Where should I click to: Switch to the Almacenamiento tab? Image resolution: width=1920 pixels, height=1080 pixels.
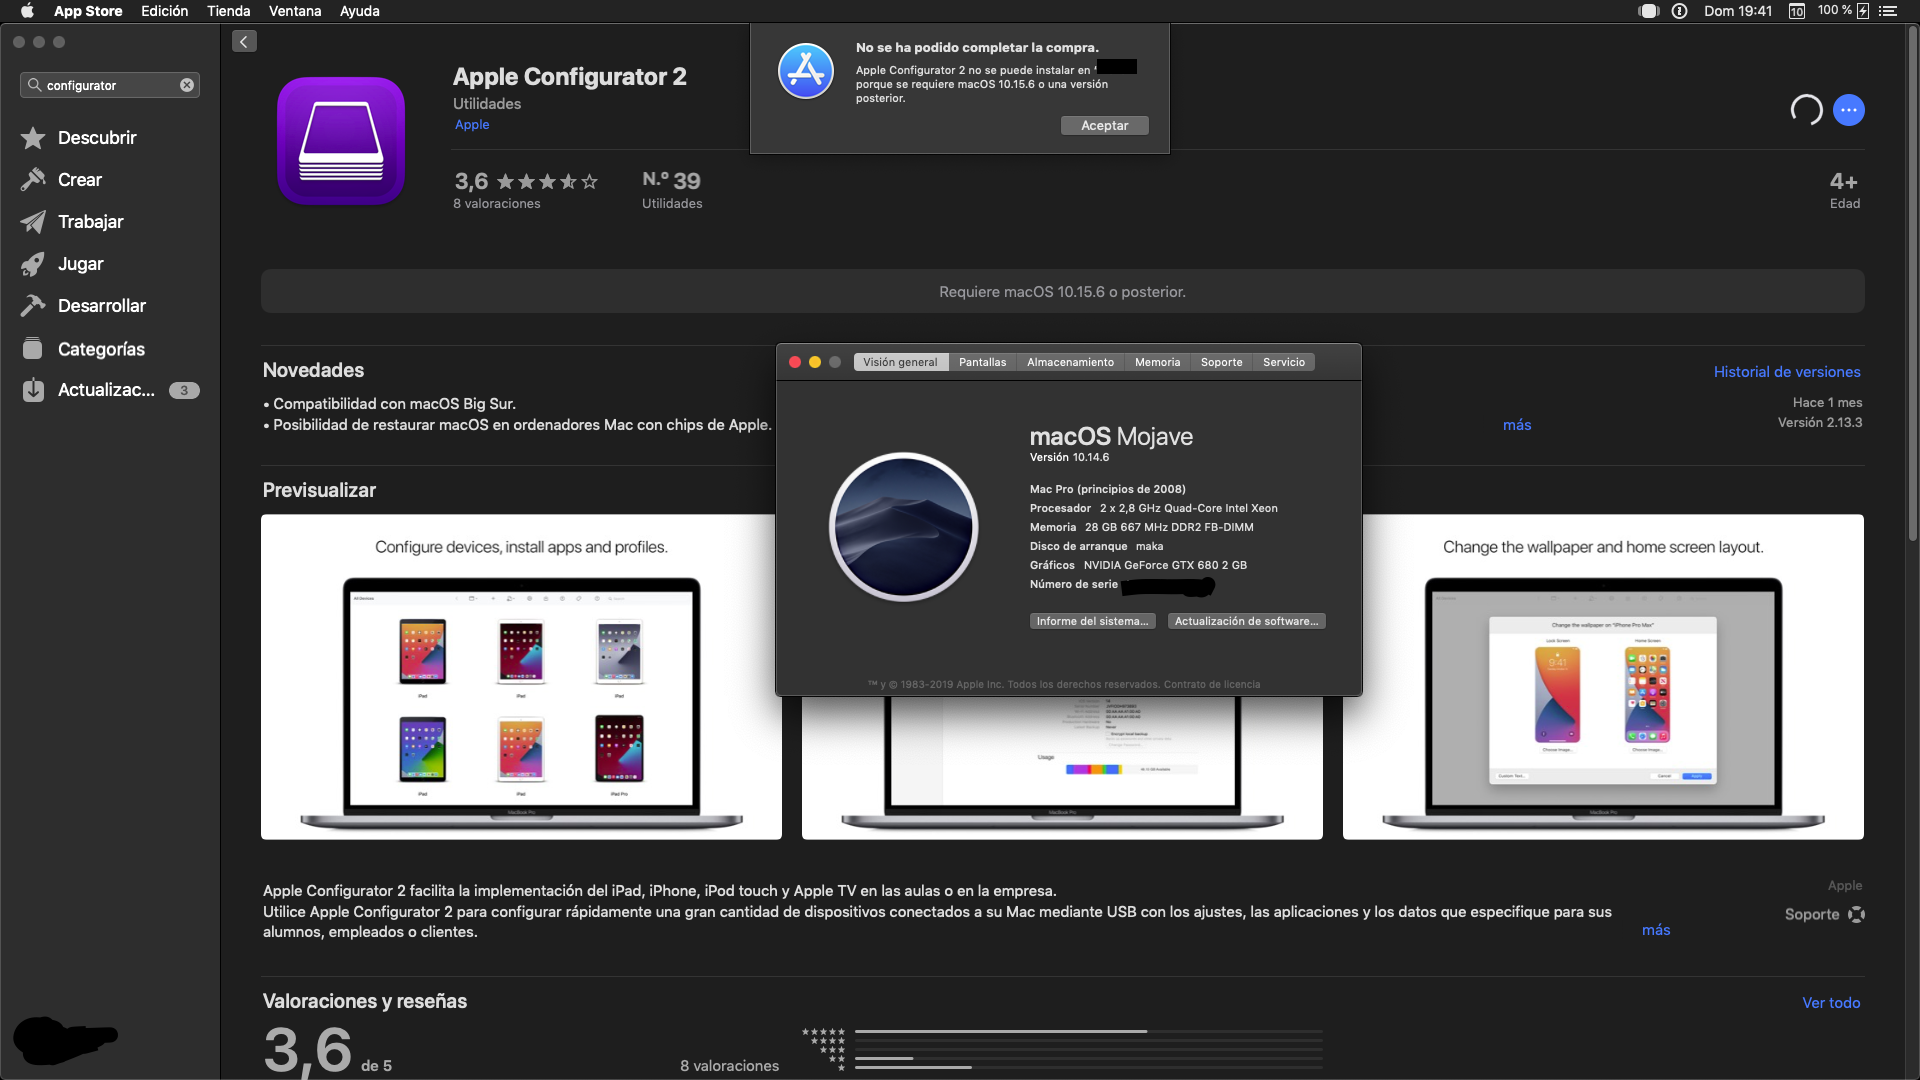[1069, 362]
